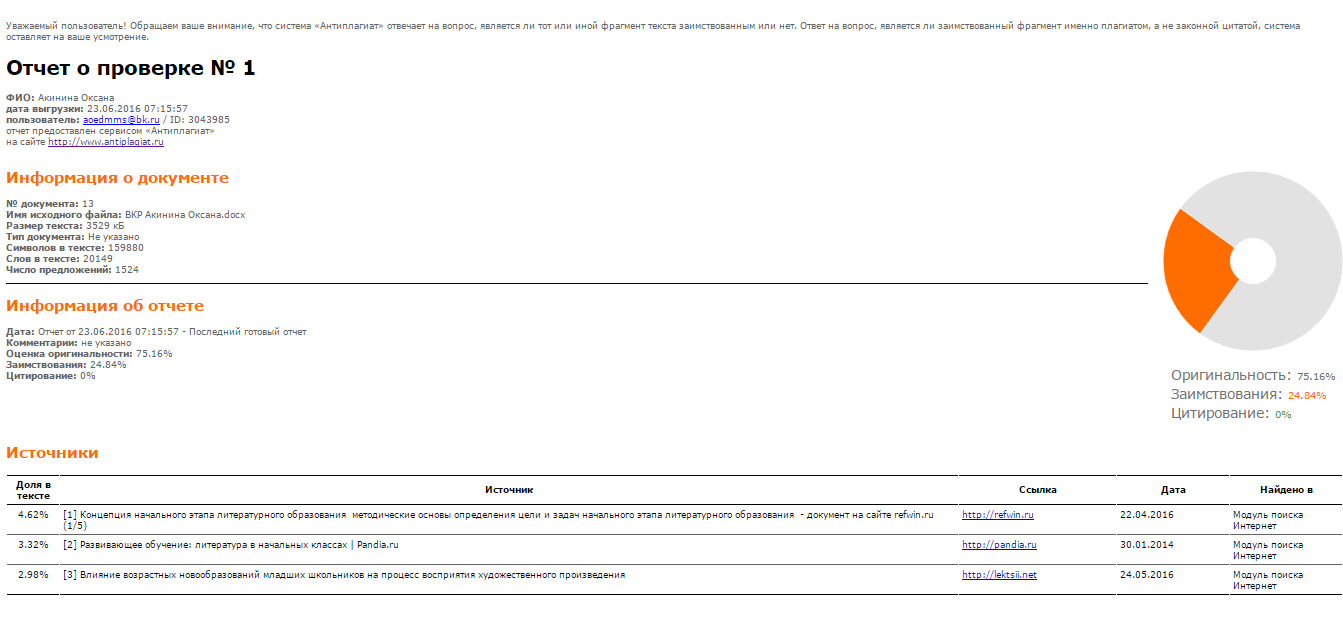Image resolution: width=1343 pixels, height=628 pixels.
Task: Click the 'Источники' section heading
Action: pyautogui.click(x=52, y=453)
